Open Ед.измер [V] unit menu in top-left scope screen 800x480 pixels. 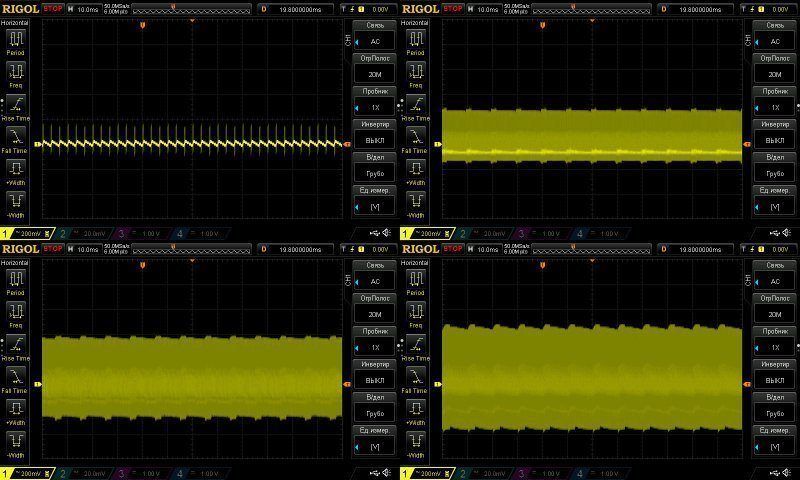[375, 201]
